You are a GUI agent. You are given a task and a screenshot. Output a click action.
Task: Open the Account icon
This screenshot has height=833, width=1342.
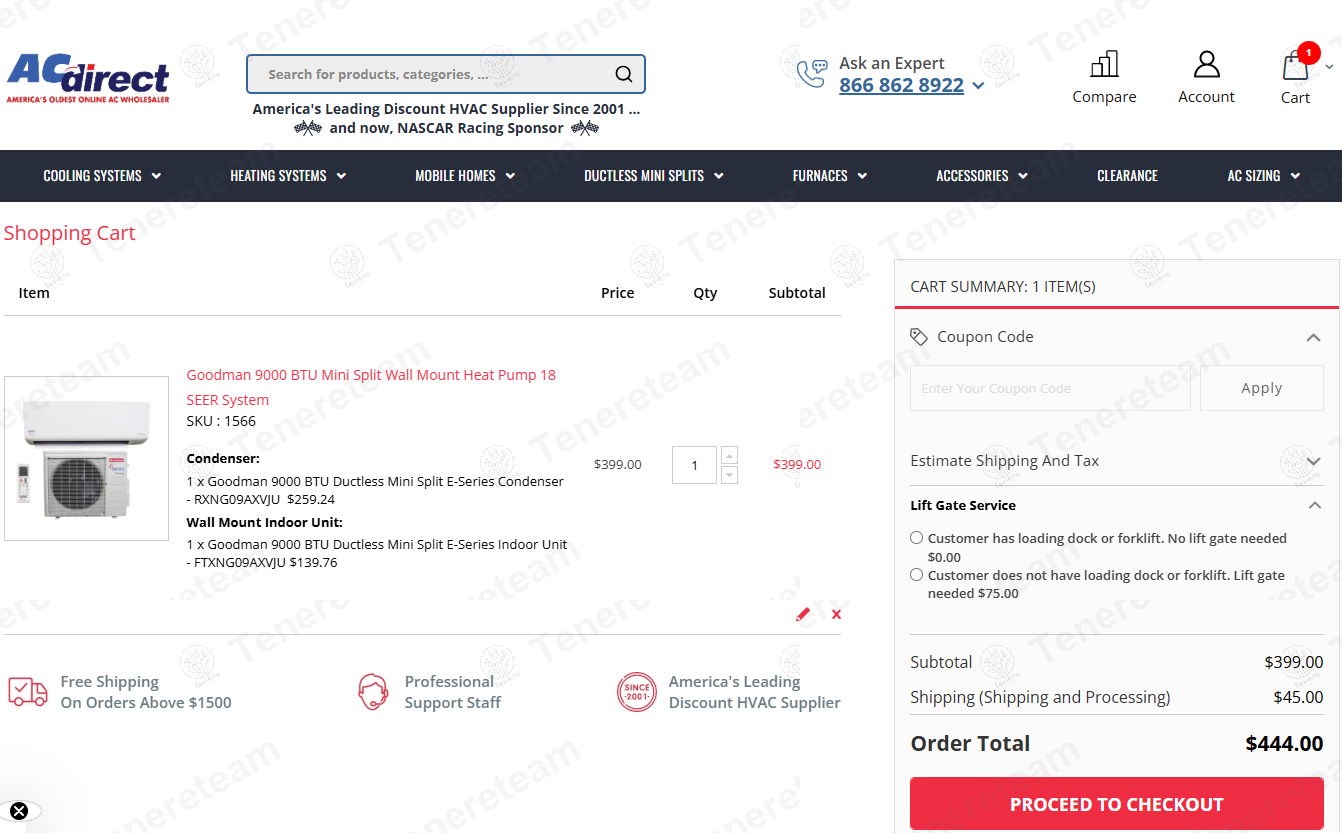(1206, 65)
